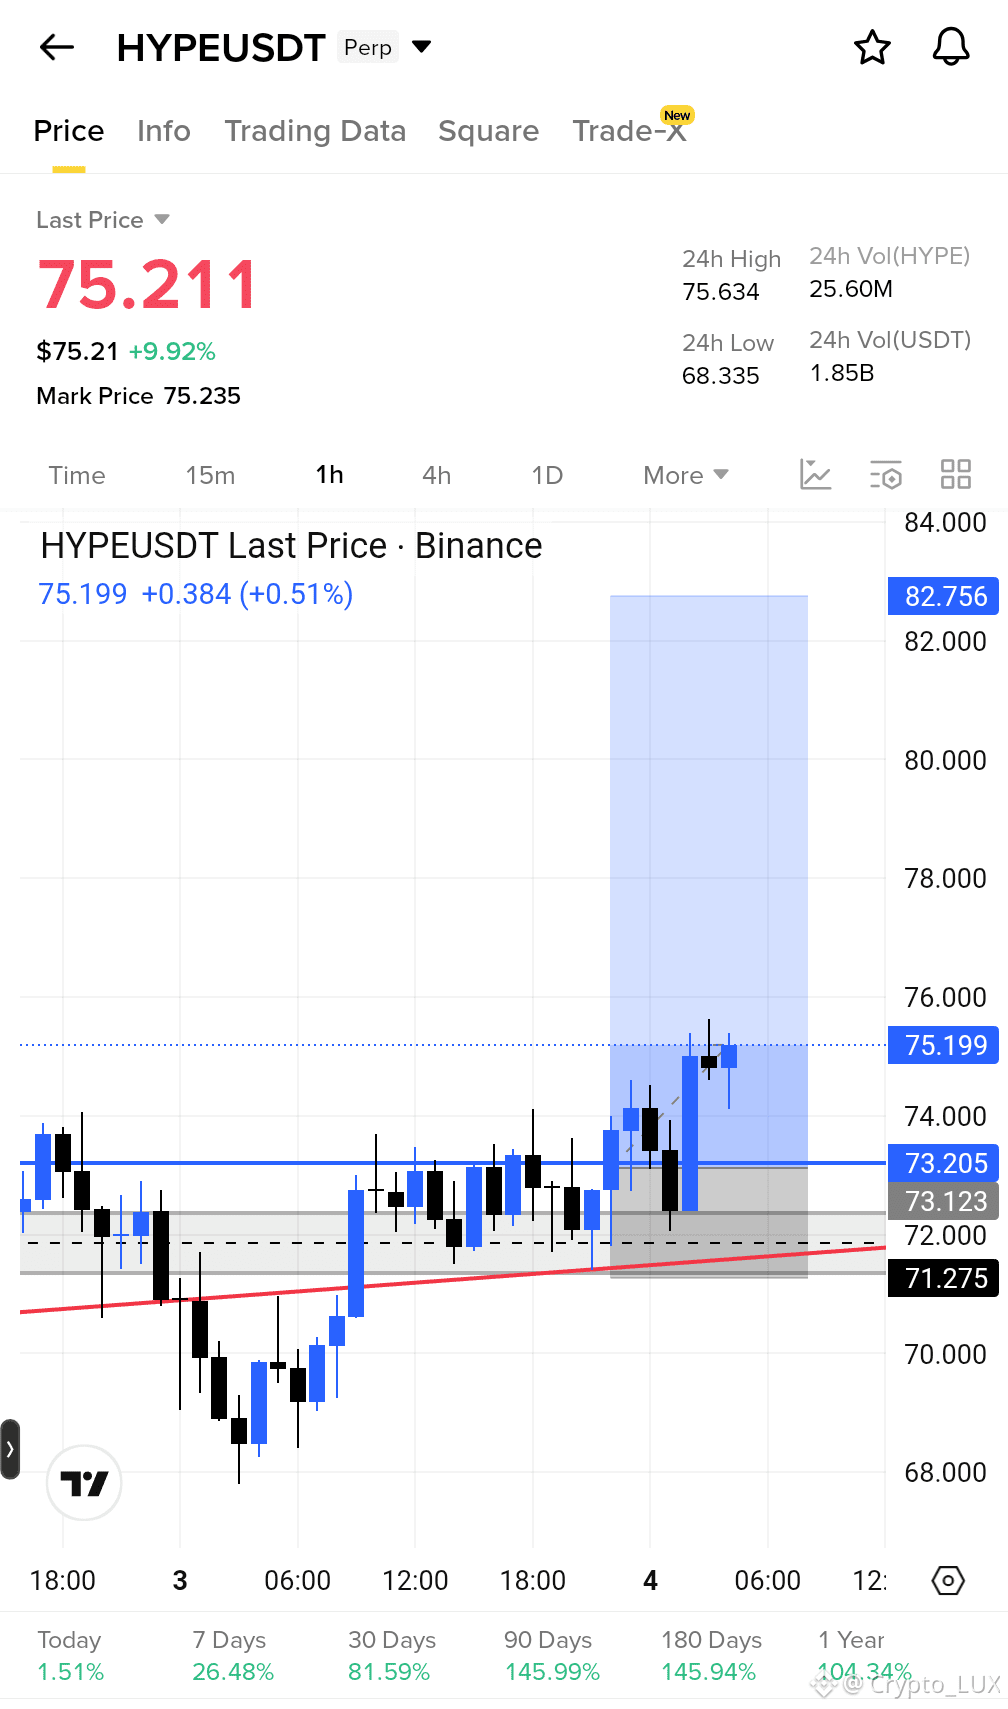Tap the 180 Days 145.94% performance item
Screen dimensions: 1008x1709
pyautogui.click(x=710, y=1655)
